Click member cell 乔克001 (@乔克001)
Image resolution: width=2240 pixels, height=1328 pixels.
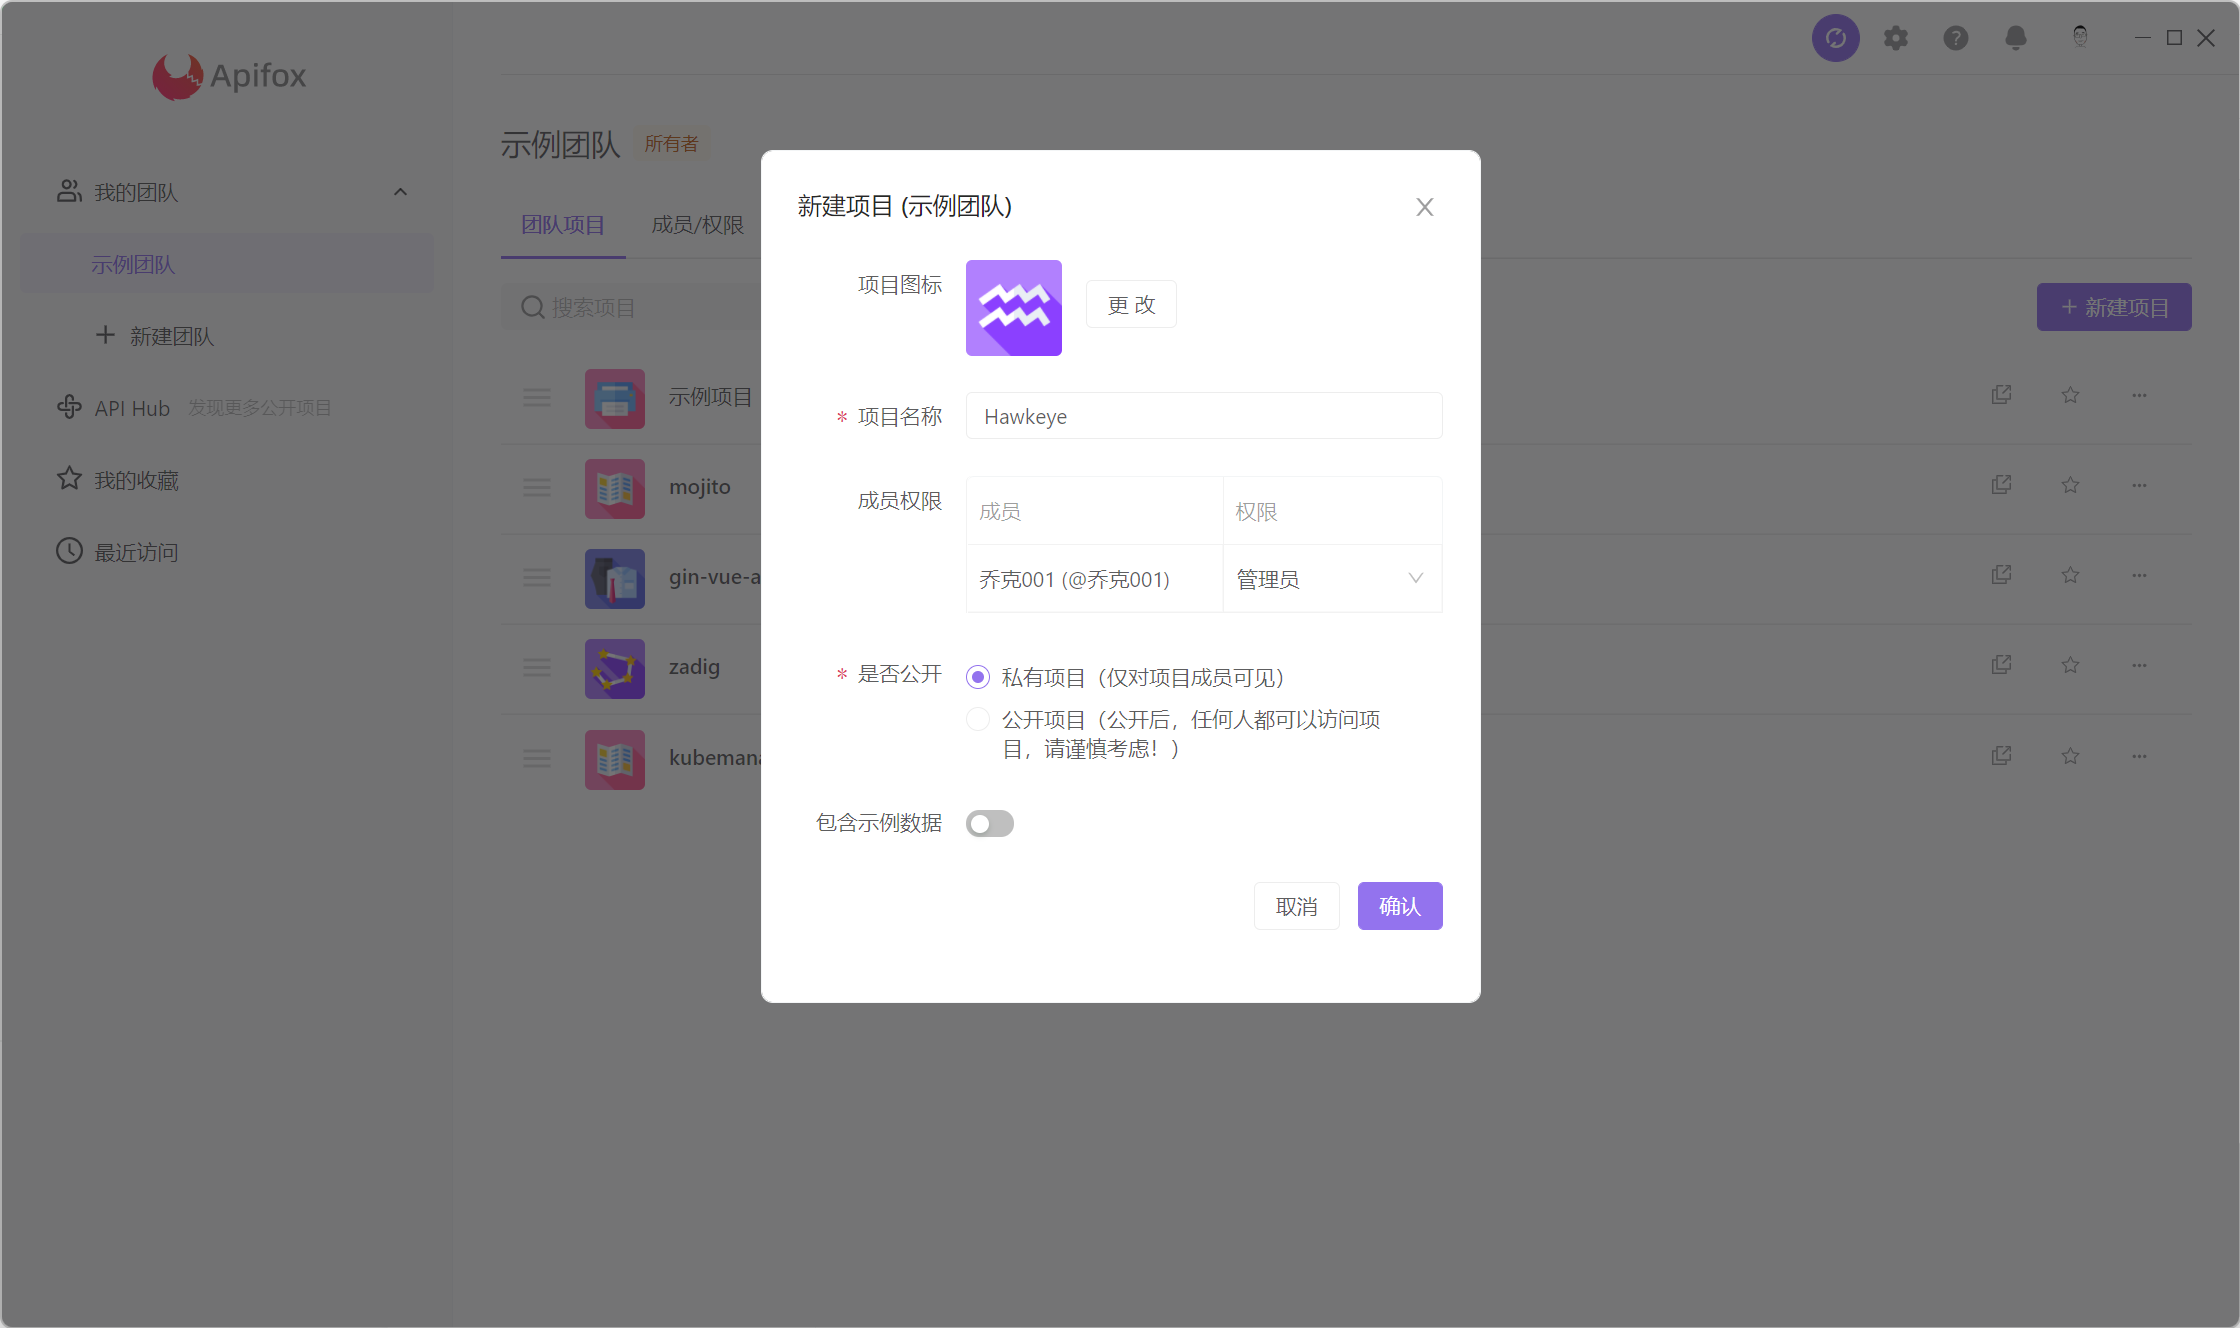tap(1095, 579)
